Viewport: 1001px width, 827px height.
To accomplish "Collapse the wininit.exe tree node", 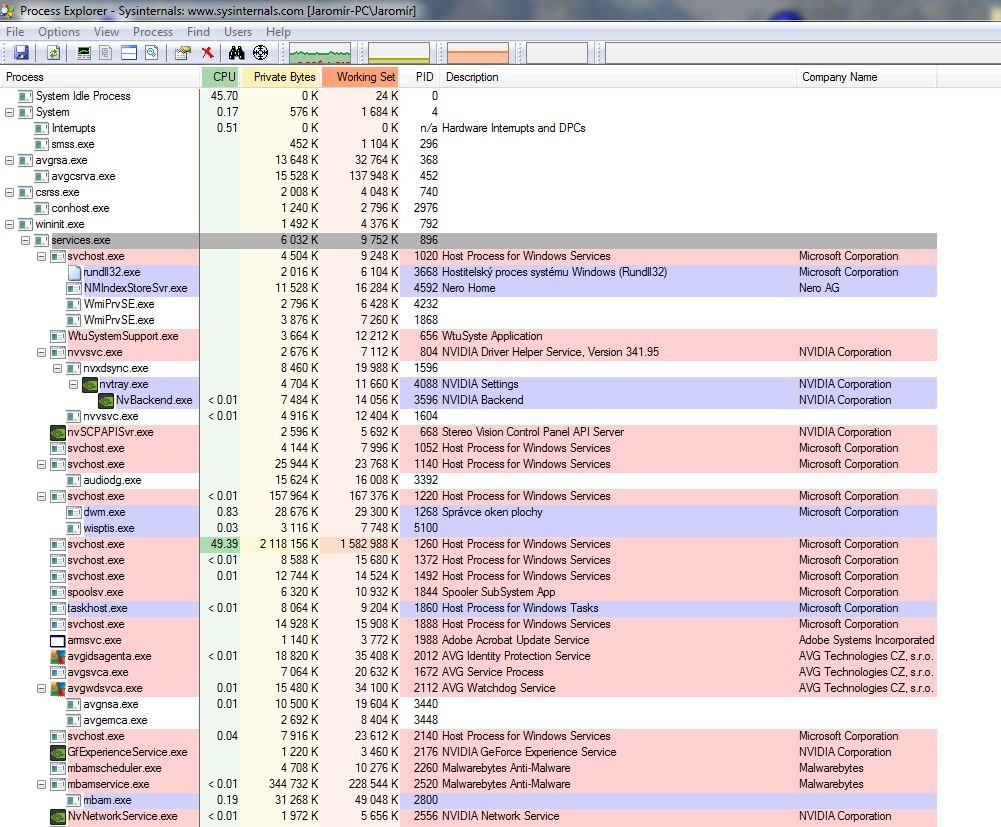I will click(10, 224).
